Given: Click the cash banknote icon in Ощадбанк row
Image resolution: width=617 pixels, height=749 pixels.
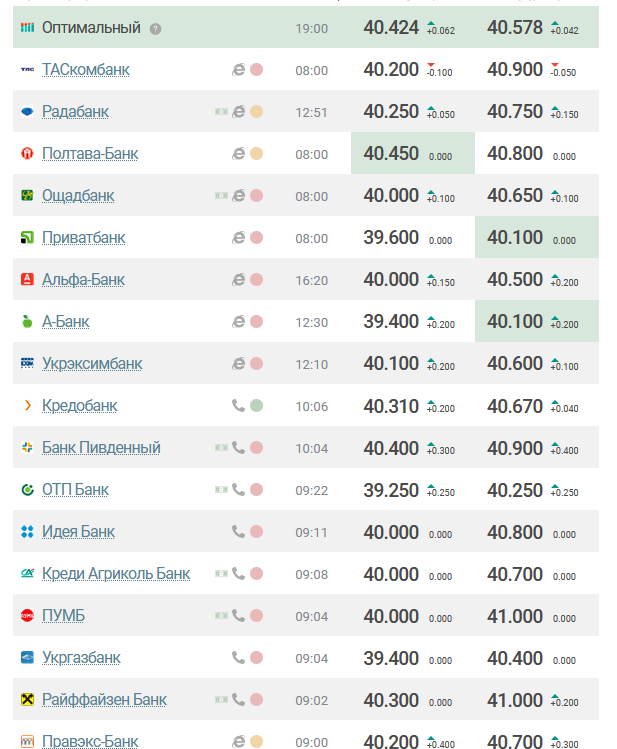Looking at the screenshot, I should tap(221, 196).
